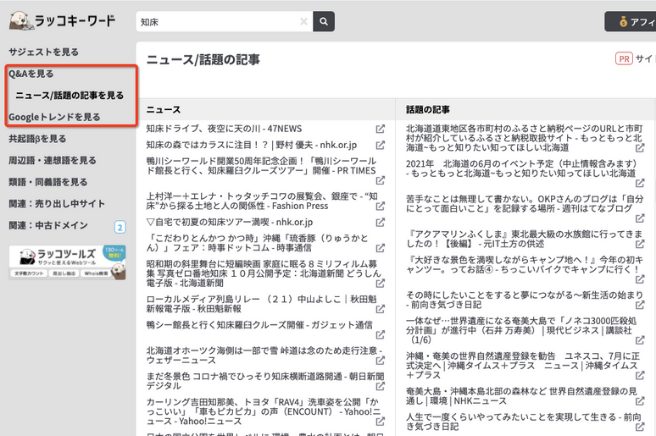Open the 鴨シー館長と行く知床羅臼クルーズ article
Viewport: 656px width, 436px height.
coord(259,325)
